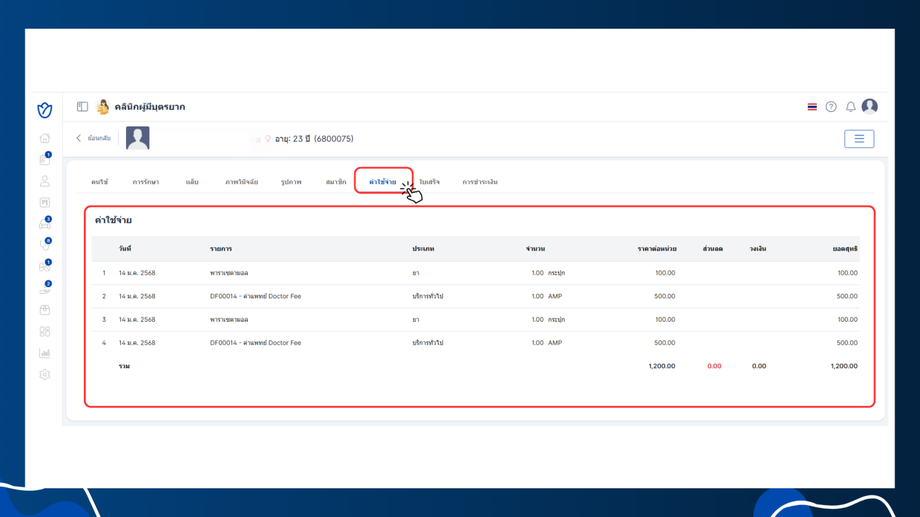Open the hand payment sidebar icon
The width and height of the screenshot is (920, 517).
pyautogui.click(x=45, y=288)
